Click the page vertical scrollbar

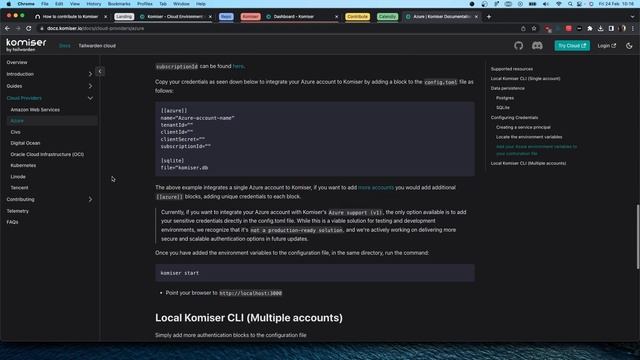click(638, 237)
